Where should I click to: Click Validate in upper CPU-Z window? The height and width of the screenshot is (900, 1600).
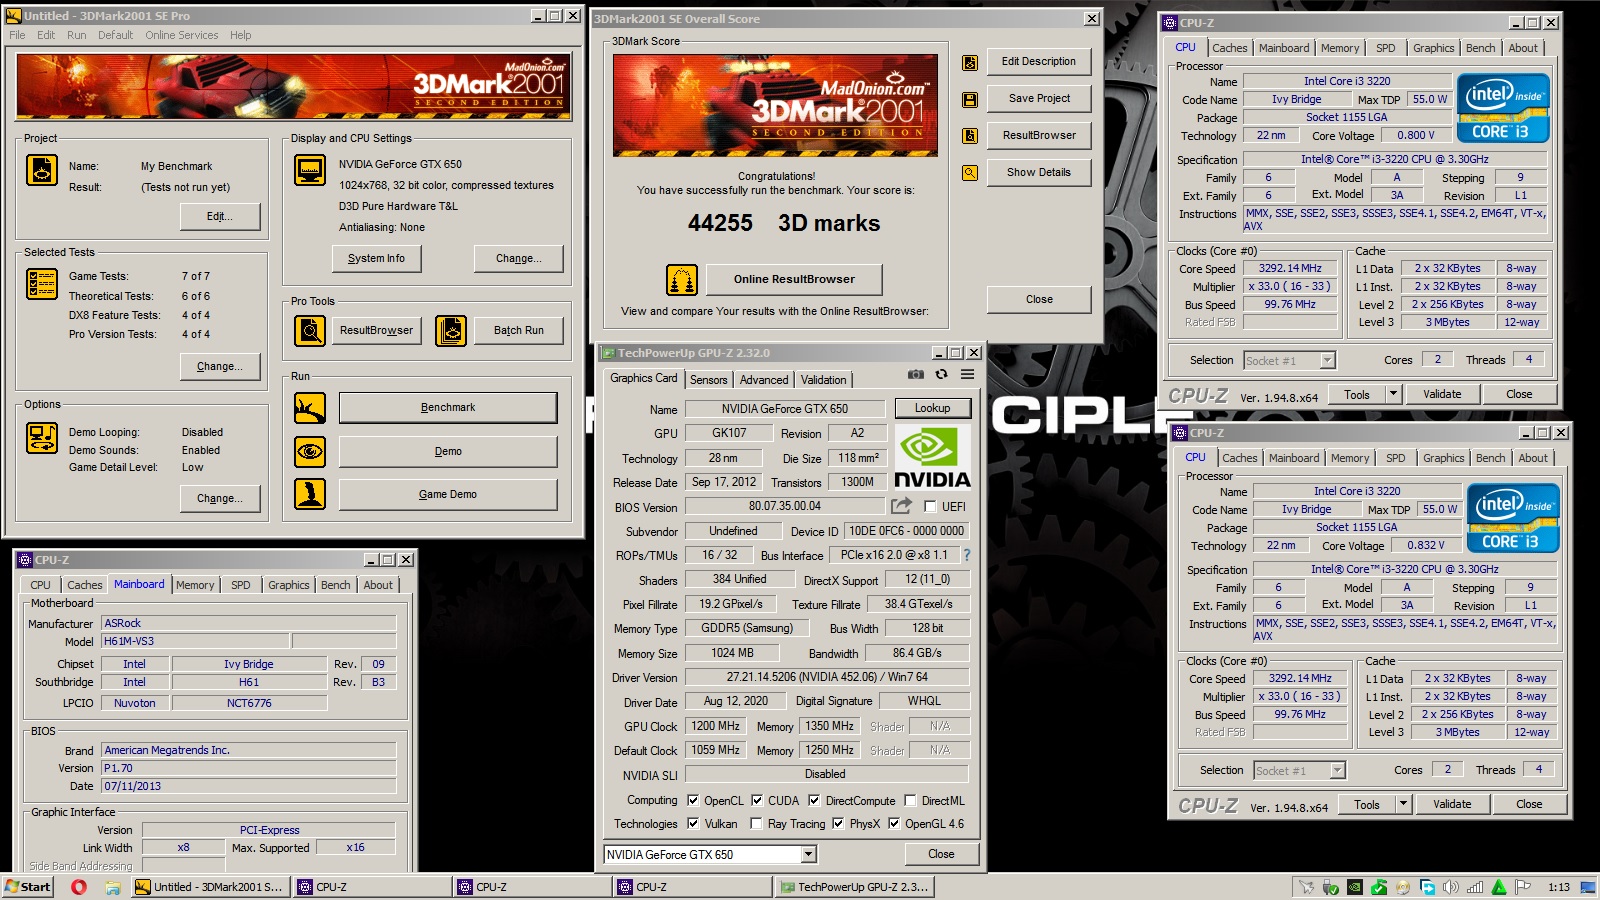(x=1442, y=394)
